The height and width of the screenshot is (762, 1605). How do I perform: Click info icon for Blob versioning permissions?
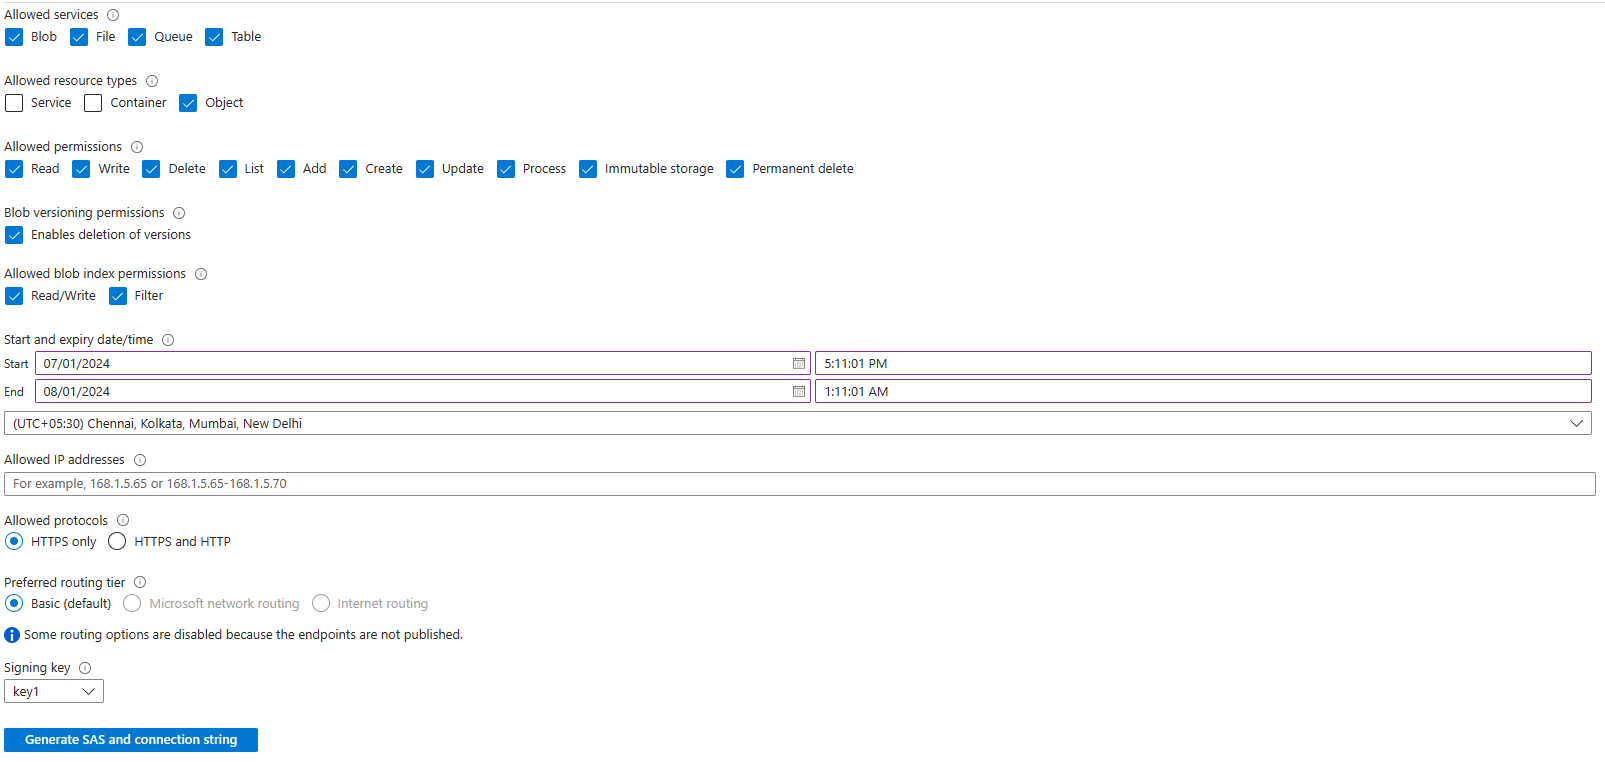point(179,213)
